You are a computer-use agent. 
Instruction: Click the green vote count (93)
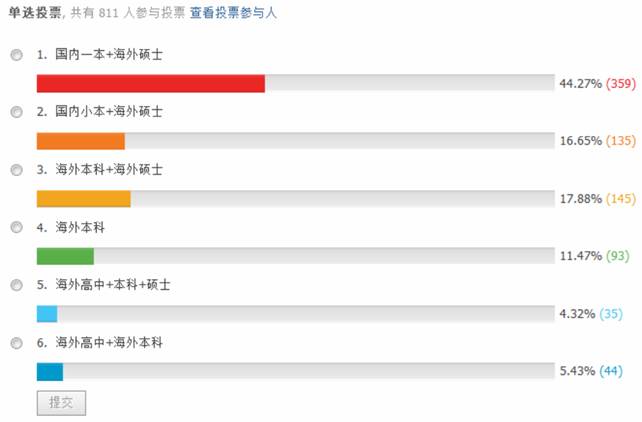[617, 257]
